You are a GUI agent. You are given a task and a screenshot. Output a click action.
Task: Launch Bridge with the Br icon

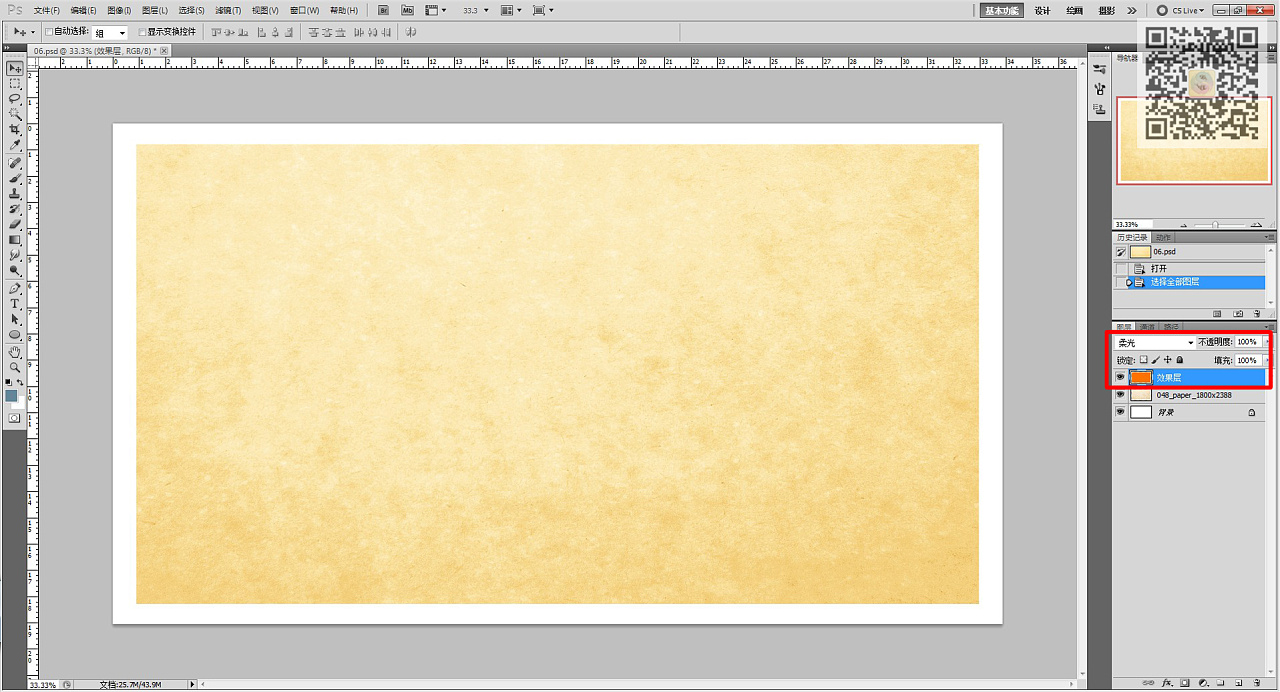click(383, 10)
